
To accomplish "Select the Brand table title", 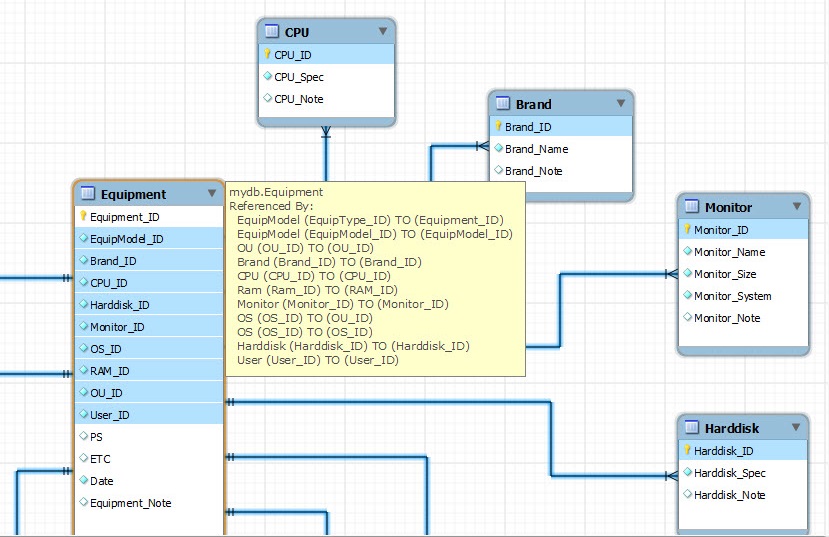I will 533,104.
